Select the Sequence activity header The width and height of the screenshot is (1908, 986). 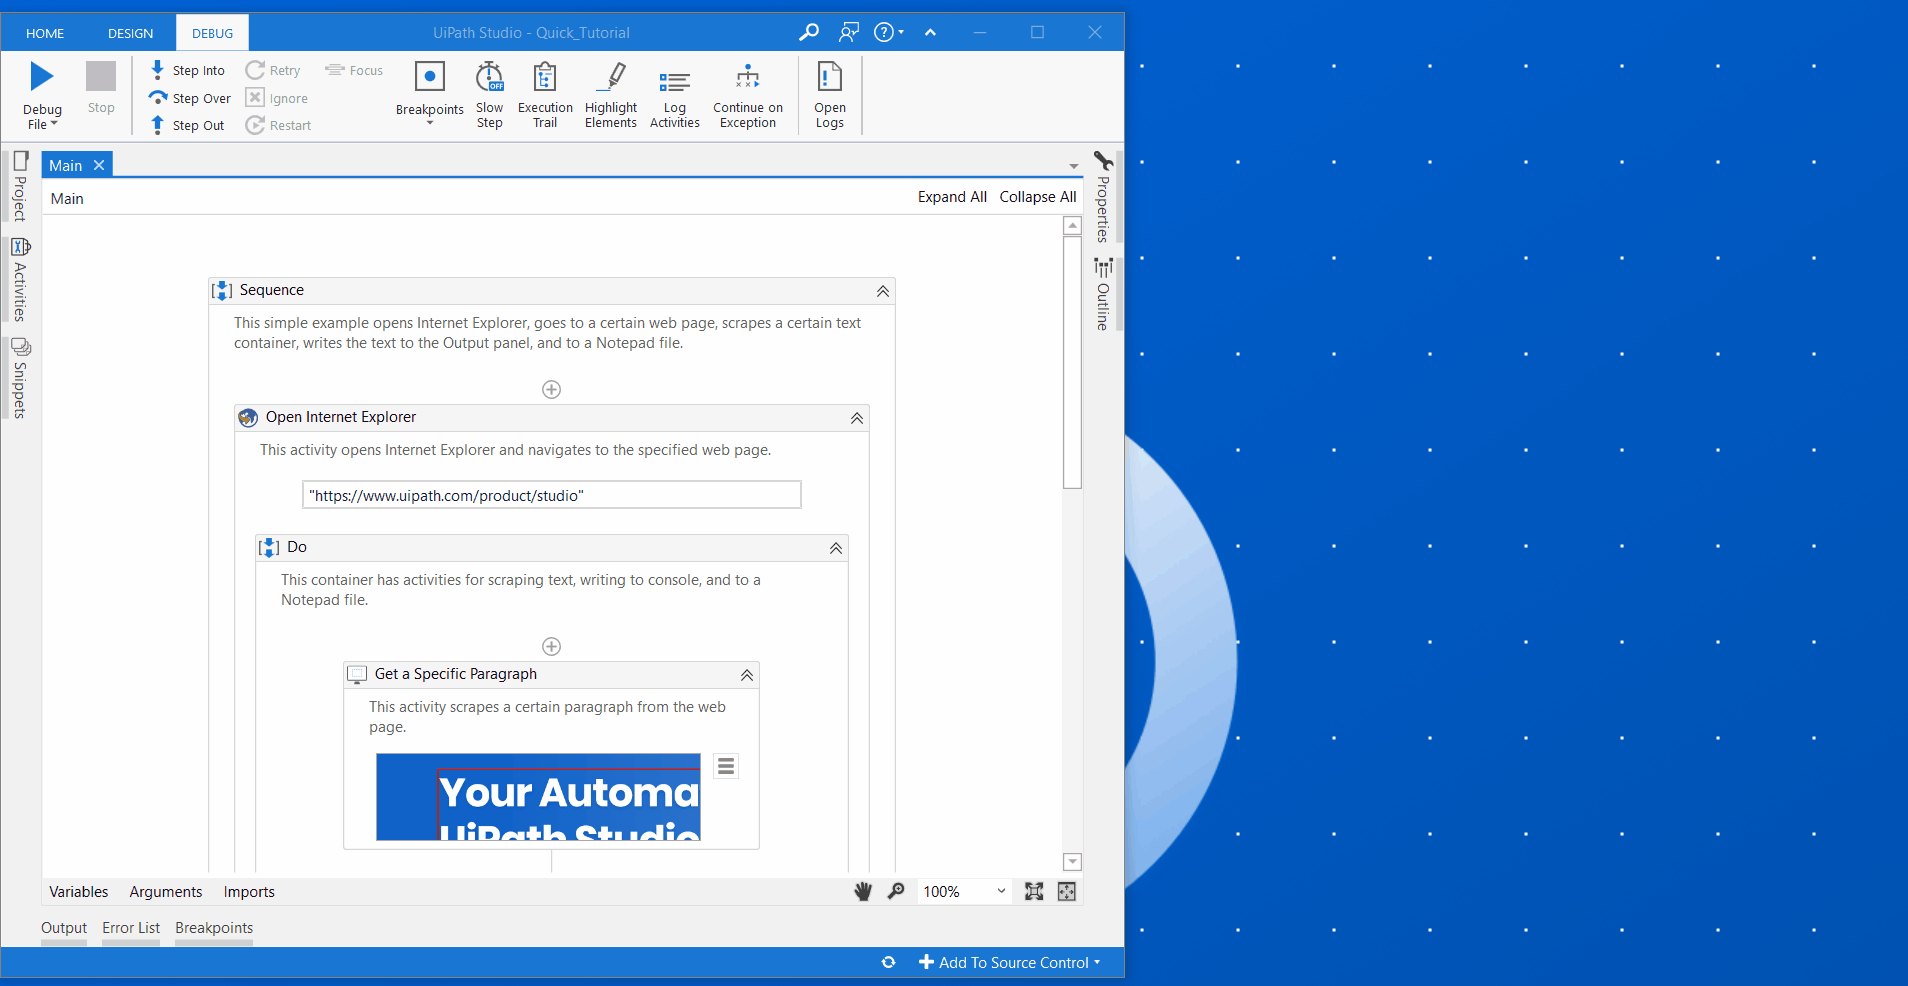tap(552, 291)
